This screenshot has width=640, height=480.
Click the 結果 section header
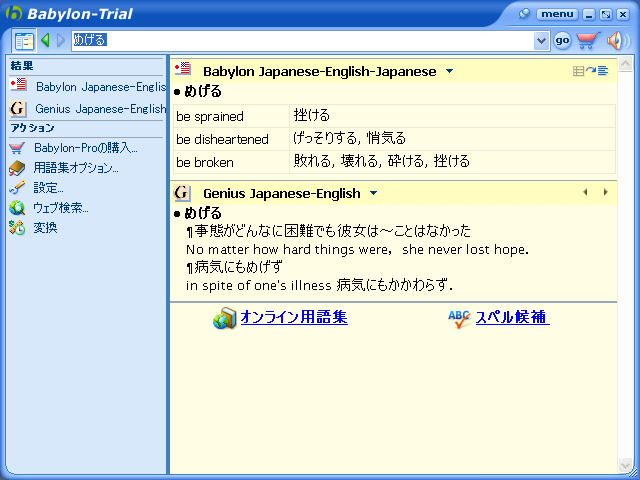(x=22, y=65)
